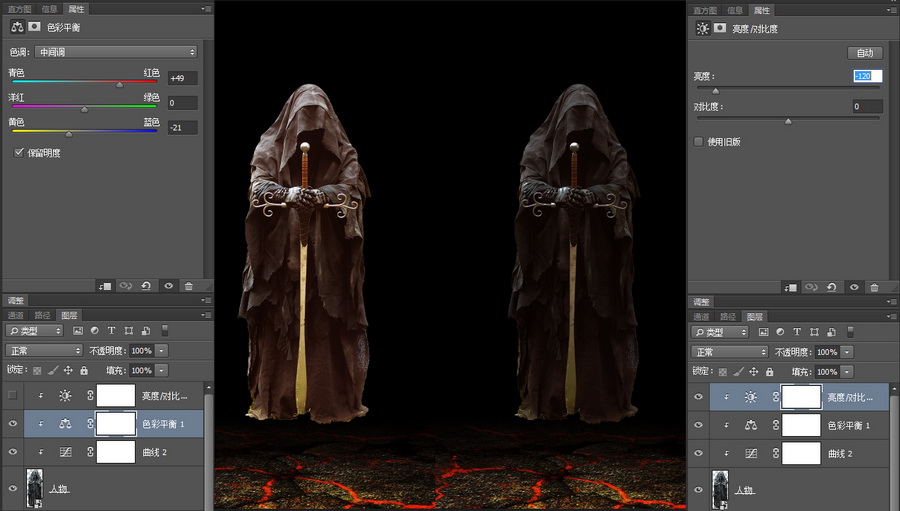
Task: Click 对比度 value field showing 0
Action: [867, 106]
